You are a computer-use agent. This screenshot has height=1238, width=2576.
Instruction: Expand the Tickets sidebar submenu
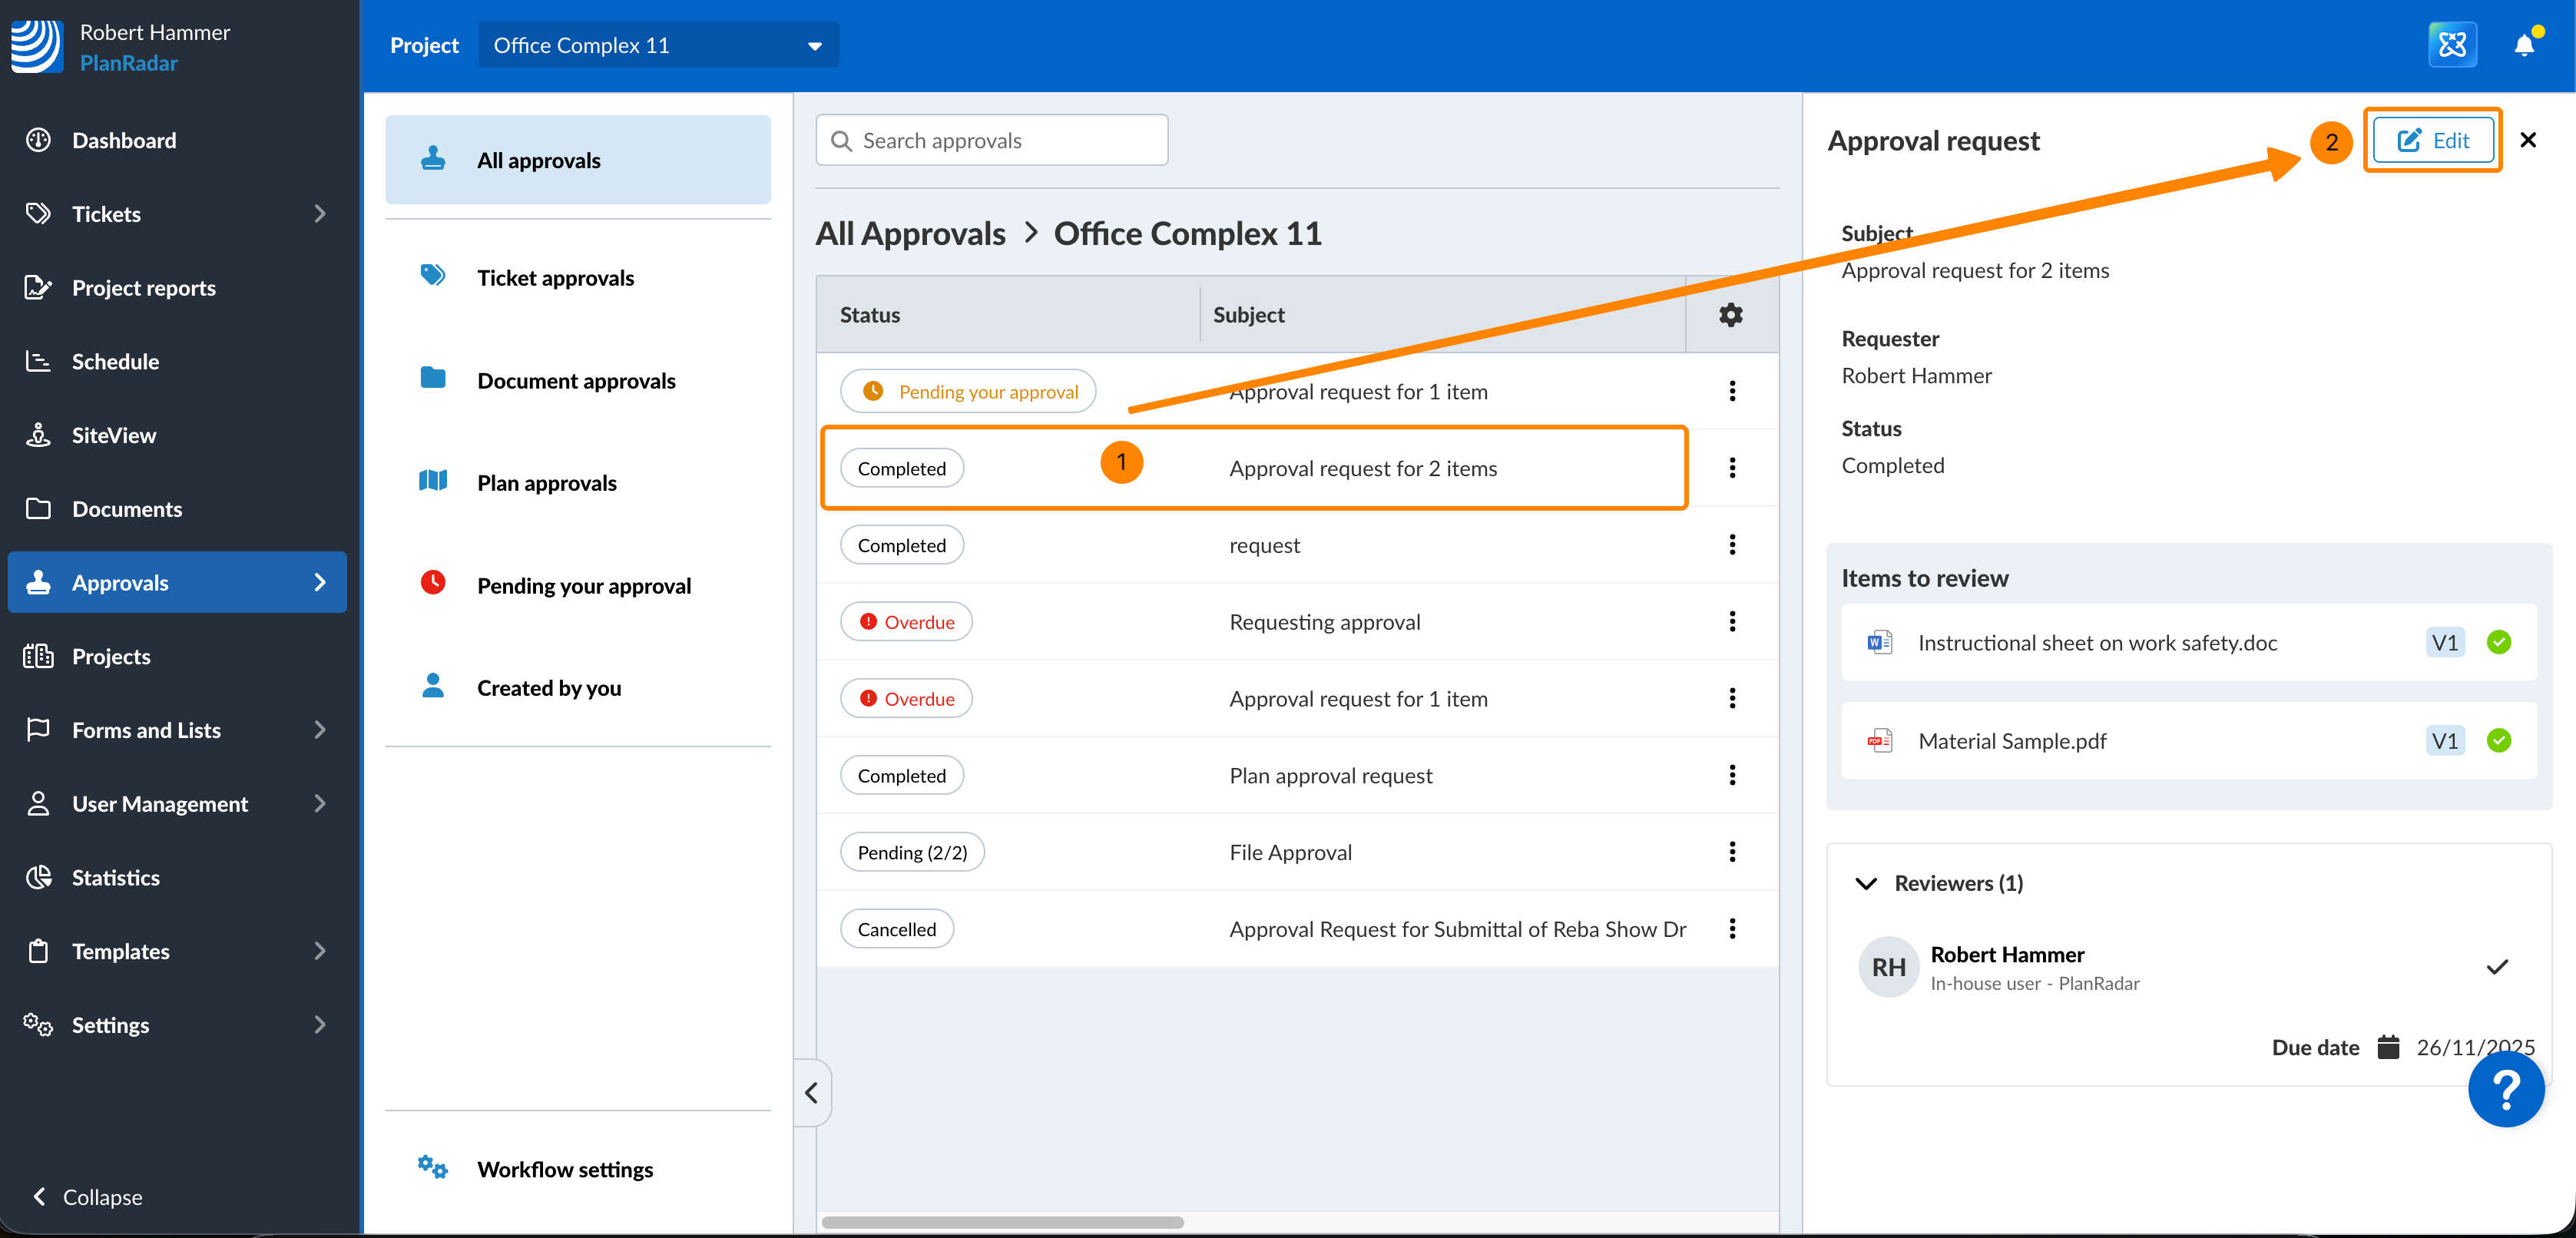[x=319, y=214]
